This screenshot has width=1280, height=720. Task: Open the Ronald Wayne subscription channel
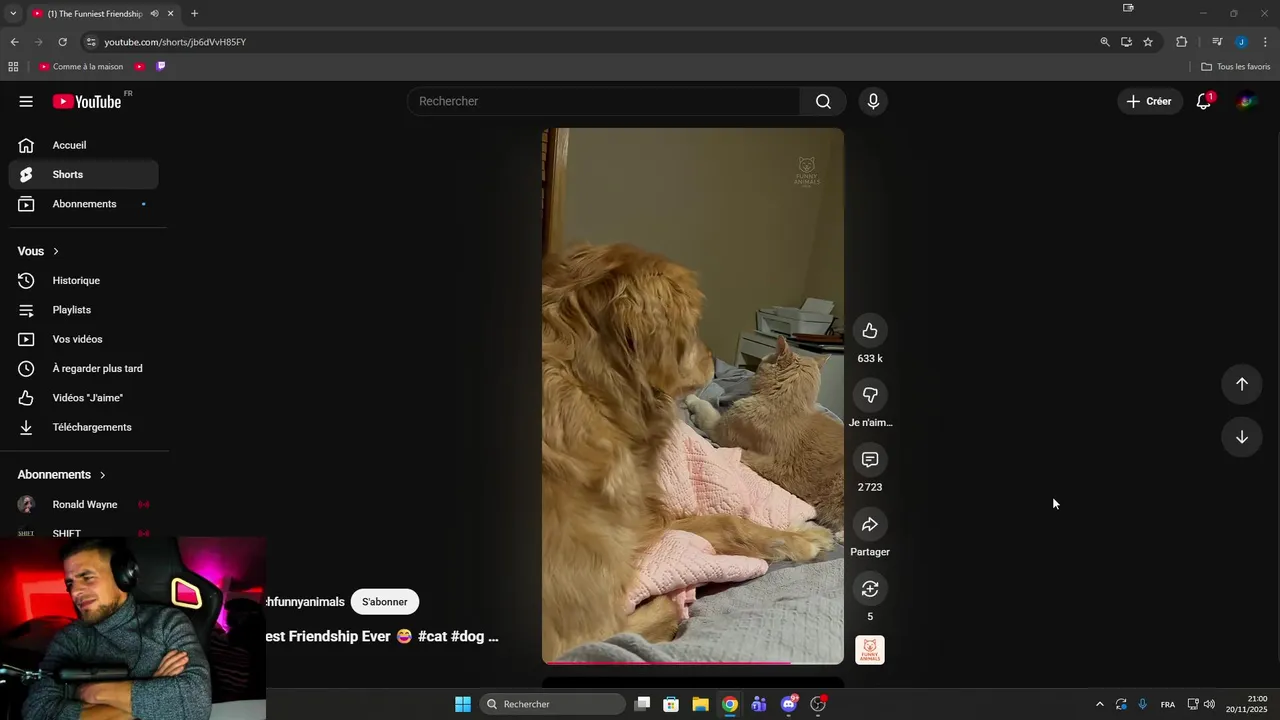[84, 505]
